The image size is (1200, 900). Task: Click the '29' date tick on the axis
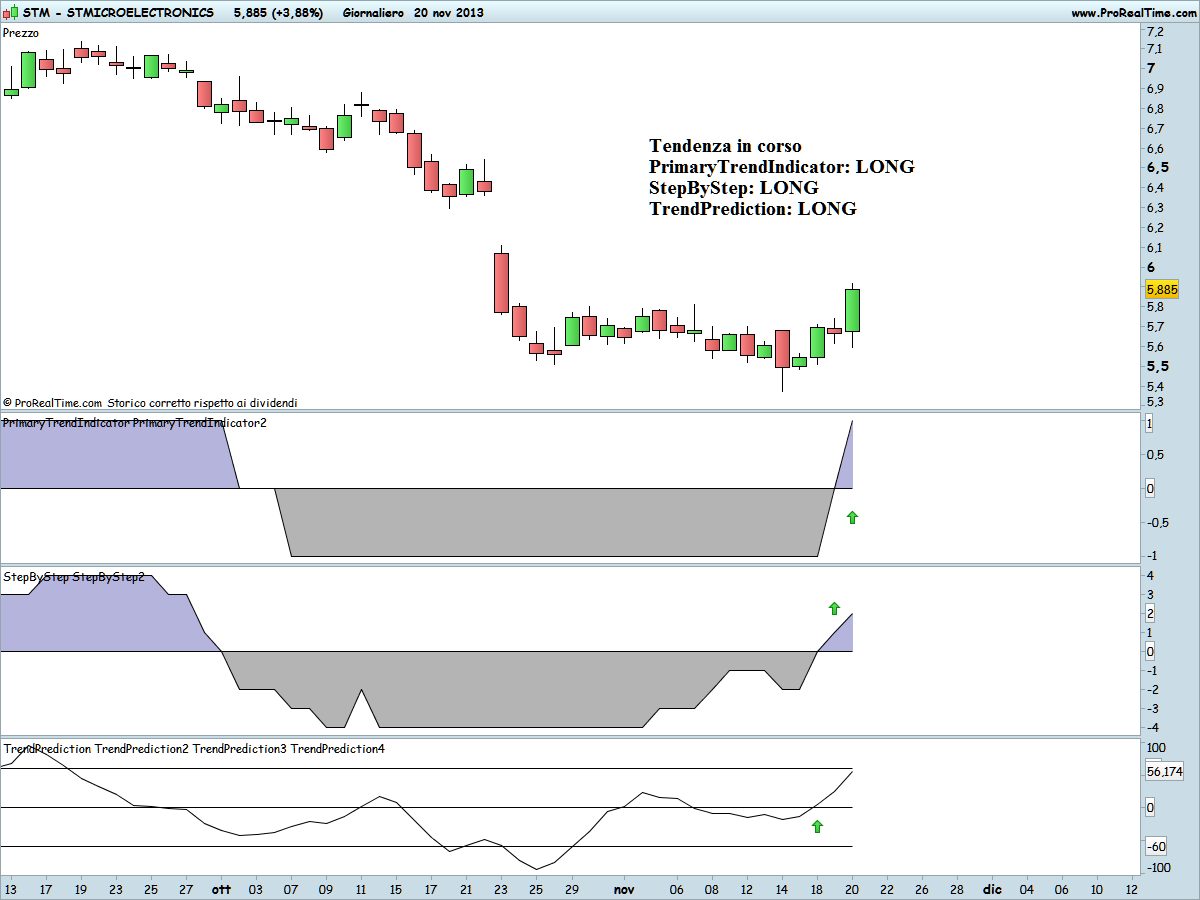coord(571,889)
